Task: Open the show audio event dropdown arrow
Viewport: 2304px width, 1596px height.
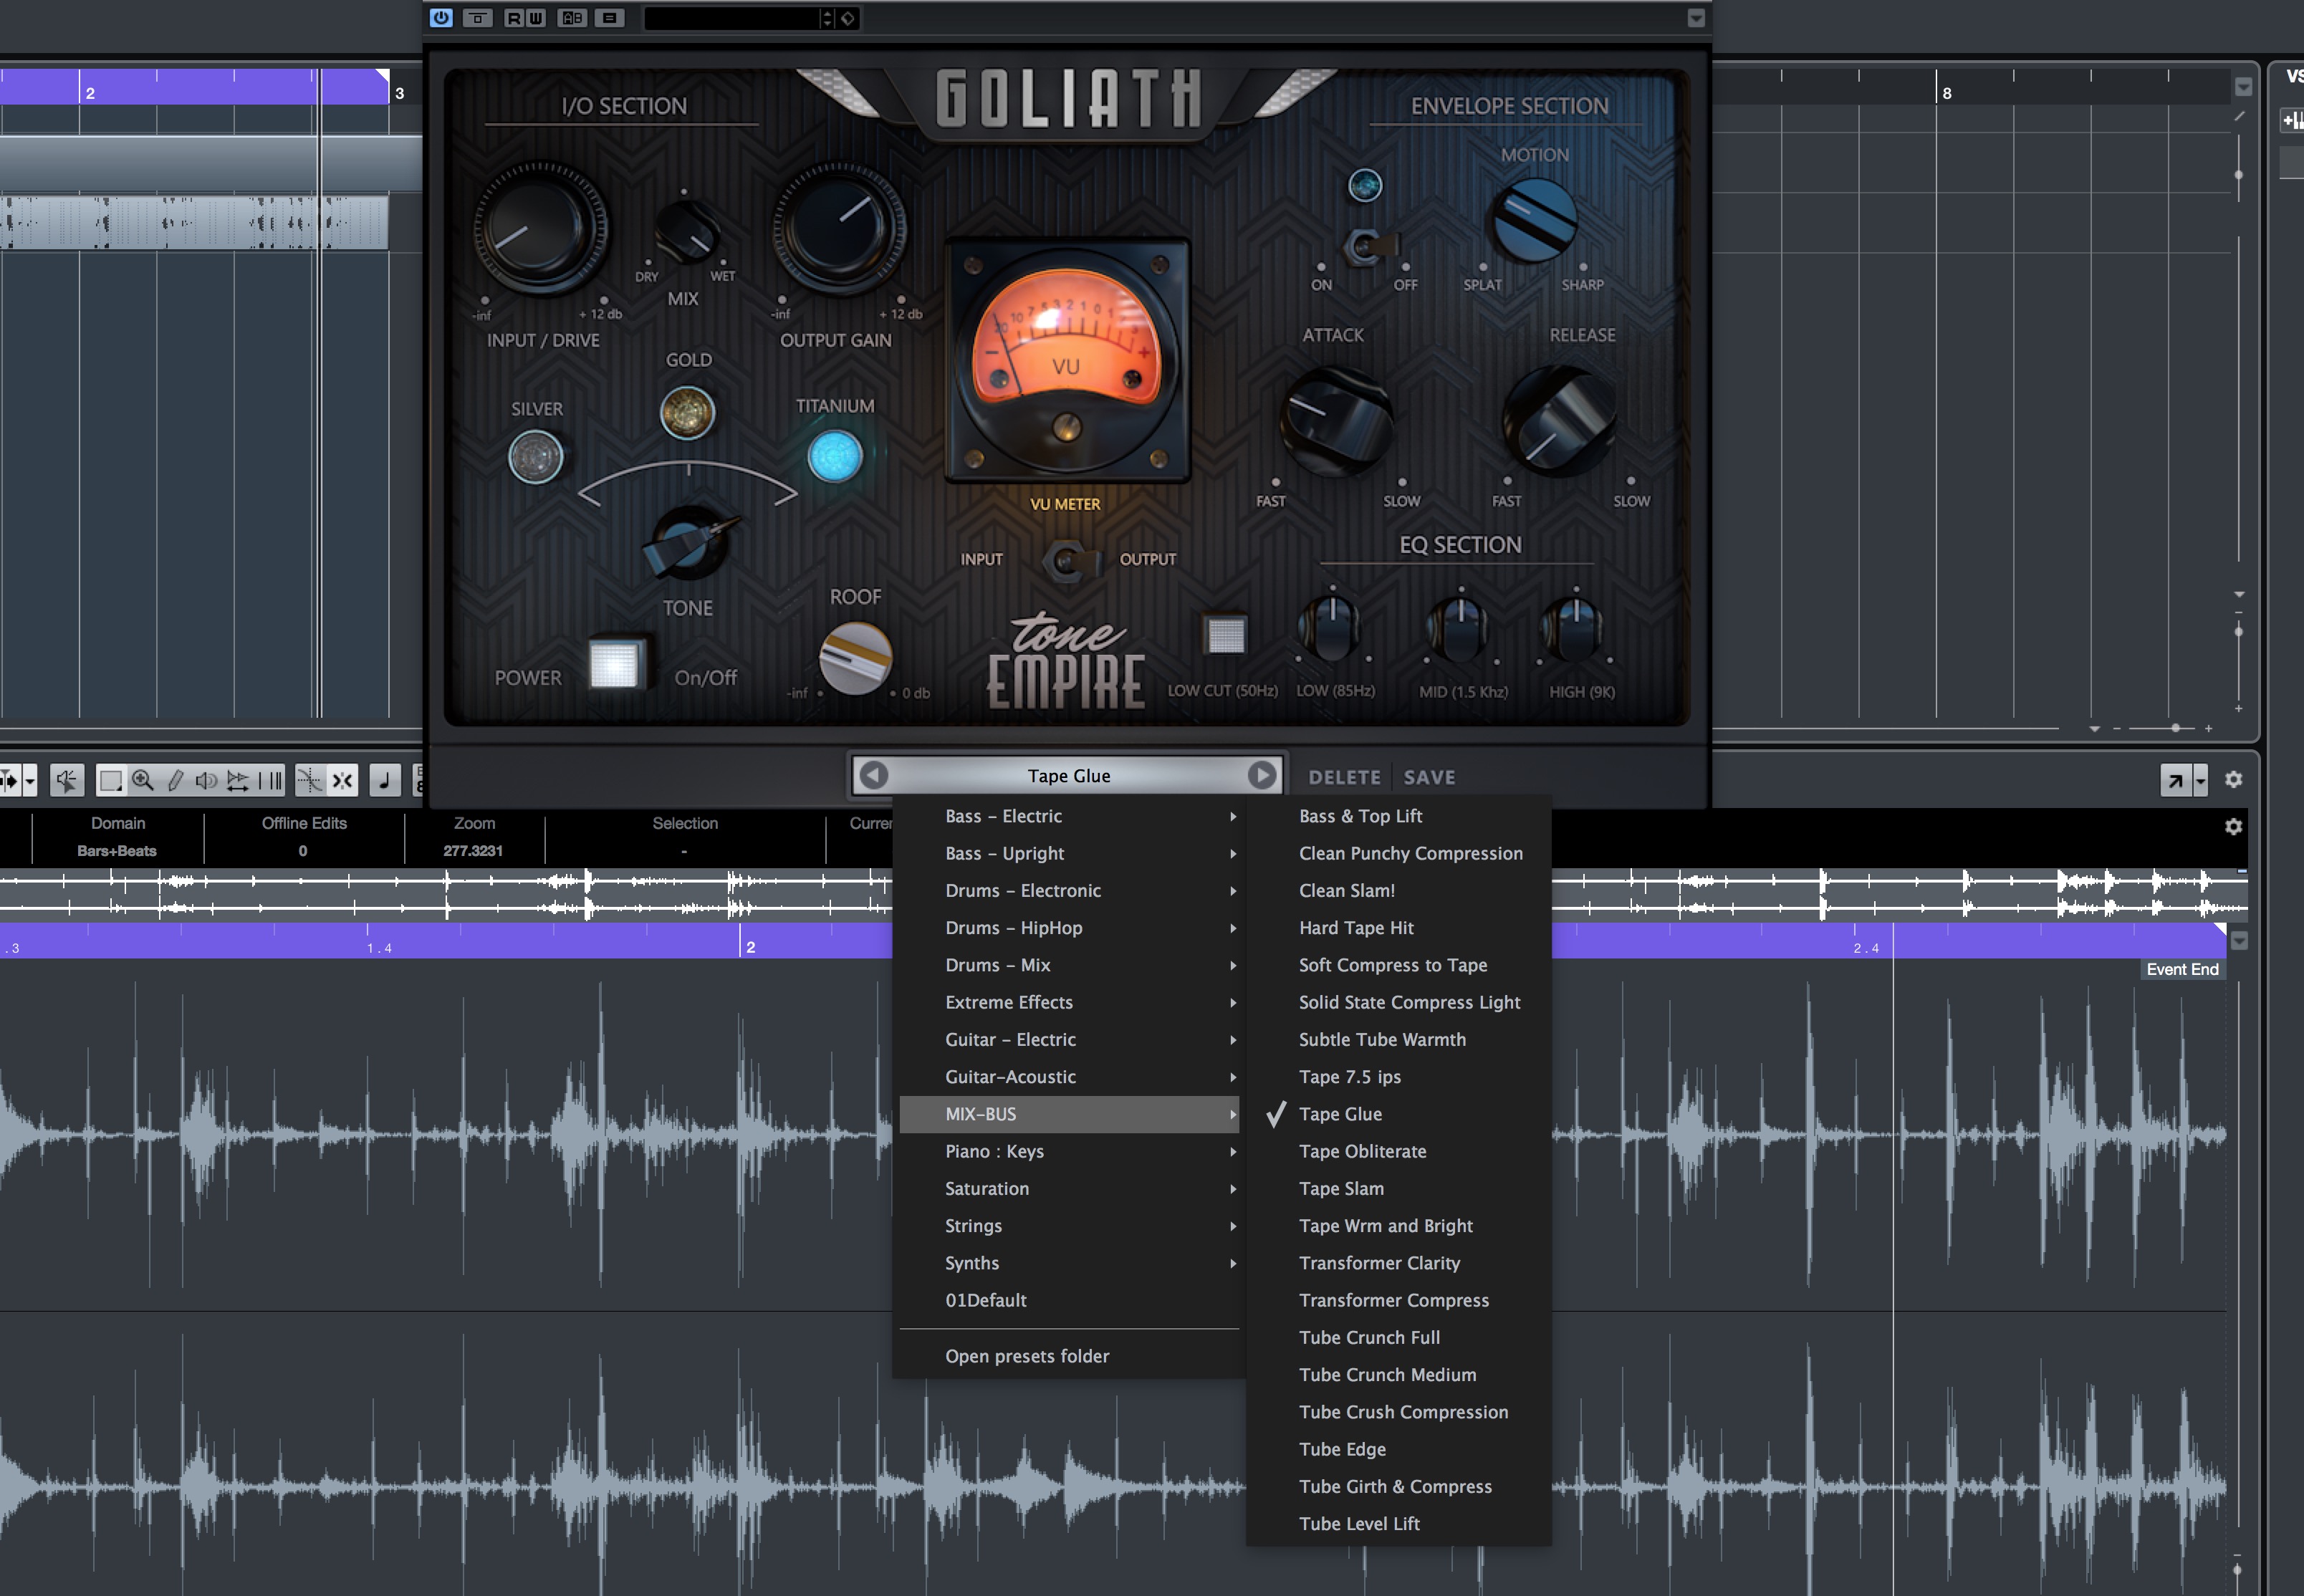Action: pyautogui.click(x=30, y=780)
